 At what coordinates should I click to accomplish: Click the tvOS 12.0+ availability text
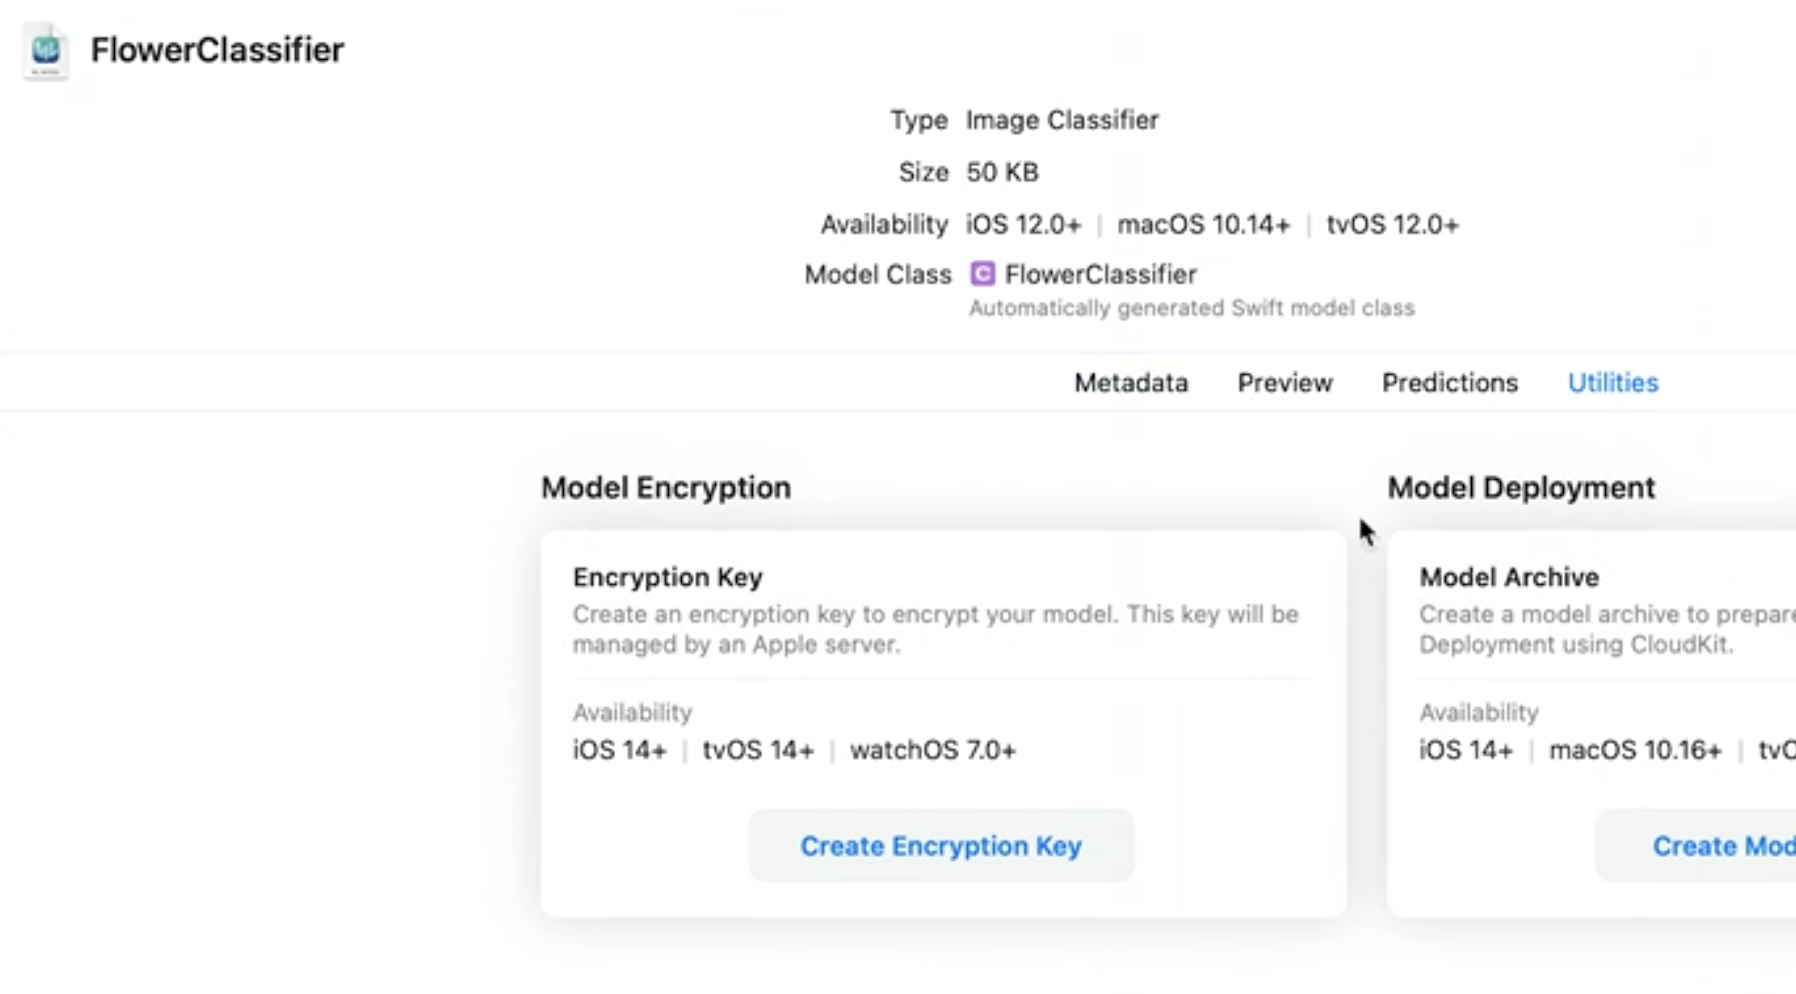1392,225
